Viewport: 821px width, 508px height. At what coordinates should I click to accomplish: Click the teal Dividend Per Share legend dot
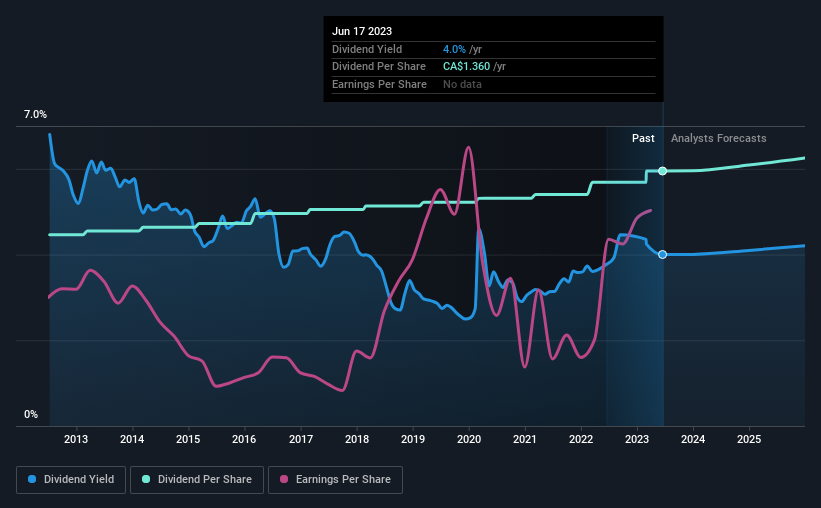point(146,479)
